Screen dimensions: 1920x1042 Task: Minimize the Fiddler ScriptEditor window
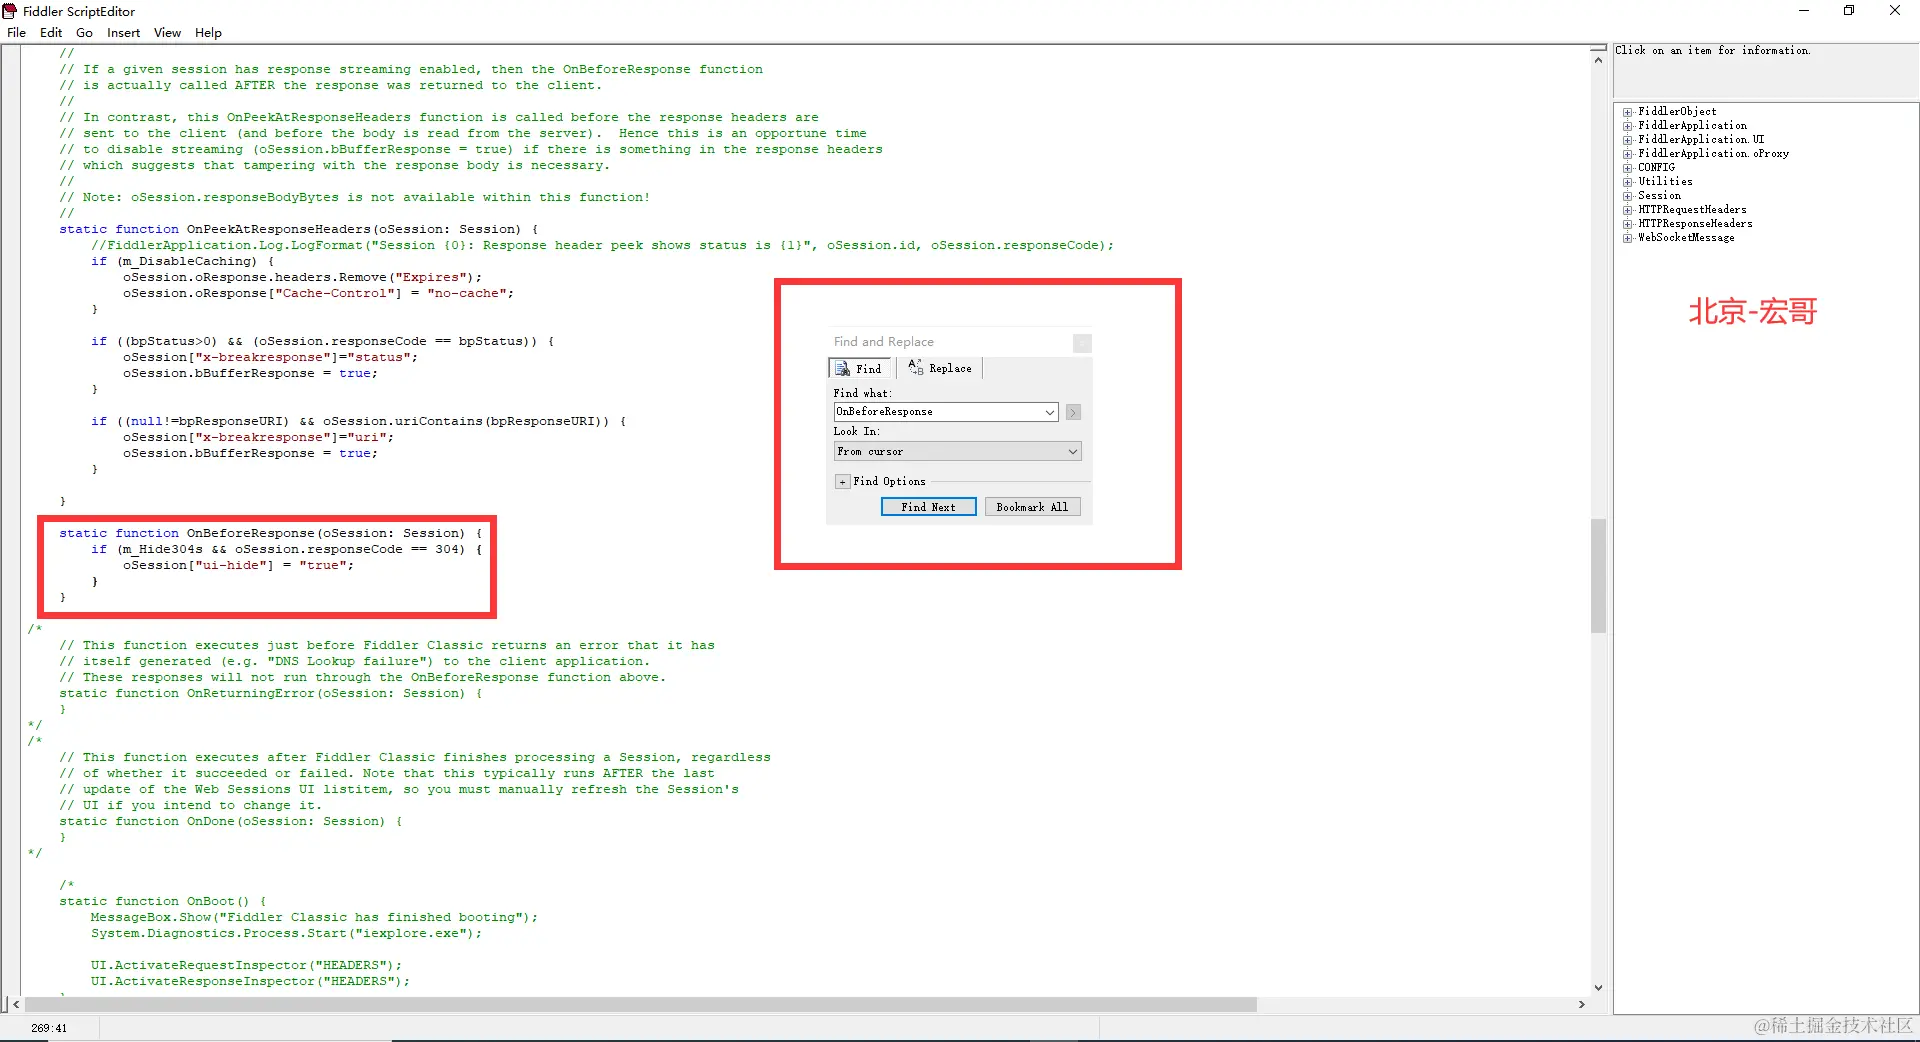[x=1804, y=11]
